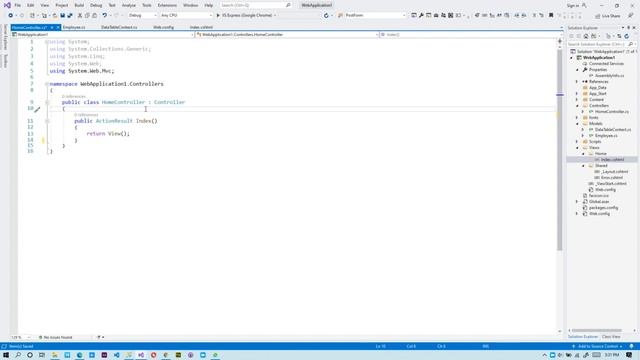Open the Any CPU platform dropdown
This screenshot has width=640, height=360.
point(186,16)
